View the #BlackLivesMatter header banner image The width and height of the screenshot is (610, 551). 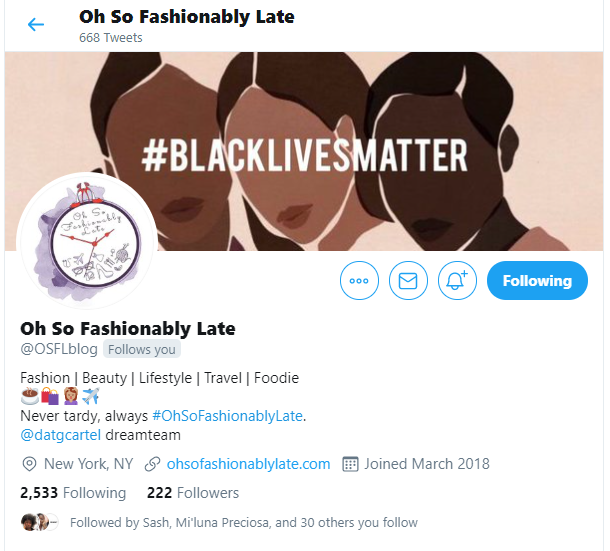(304, 151)
